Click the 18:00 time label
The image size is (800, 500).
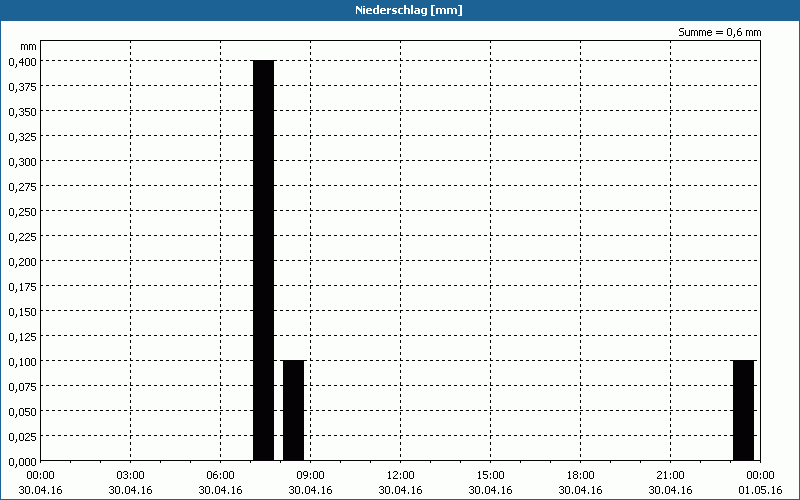[580, 476]
